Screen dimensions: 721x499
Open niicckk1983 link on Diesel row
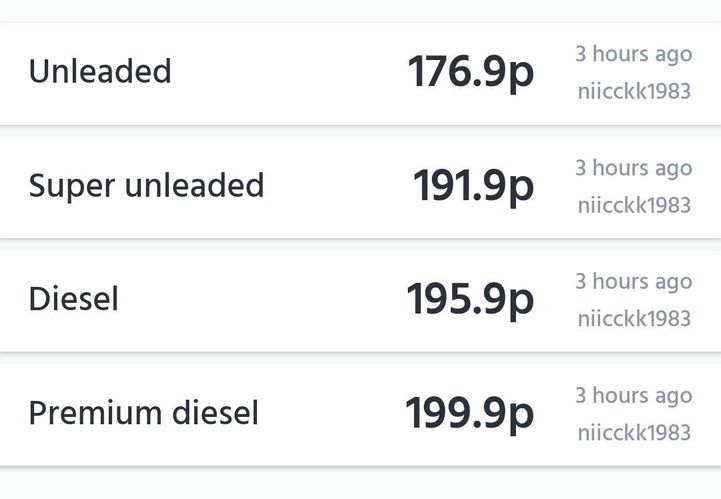pos(634,319)
